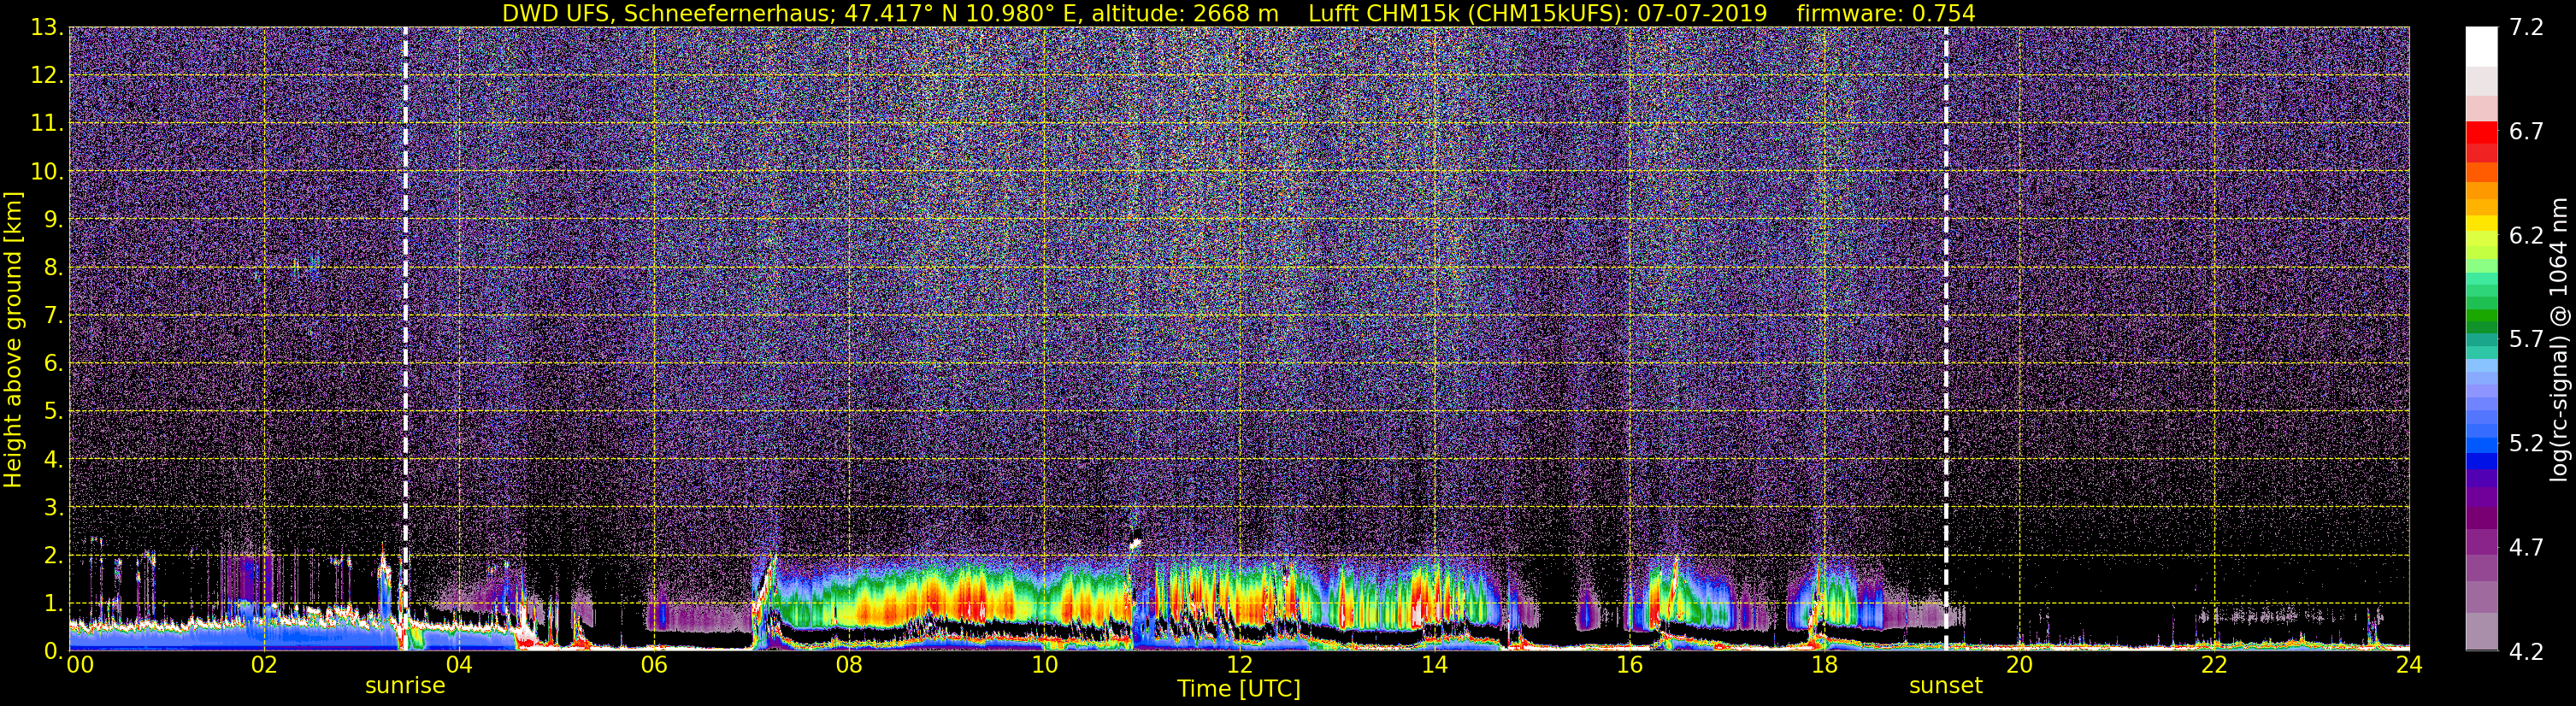2576x706 pixels.
Task: Click the '3.' height tick label
Action: point(54,507)
